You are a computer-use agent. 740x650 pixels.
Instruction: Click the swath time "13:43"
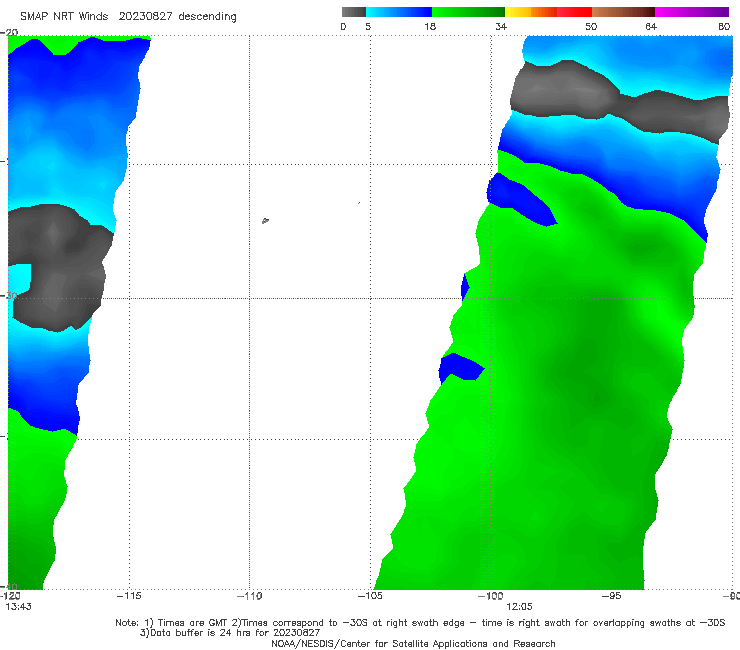pos(18,607)
